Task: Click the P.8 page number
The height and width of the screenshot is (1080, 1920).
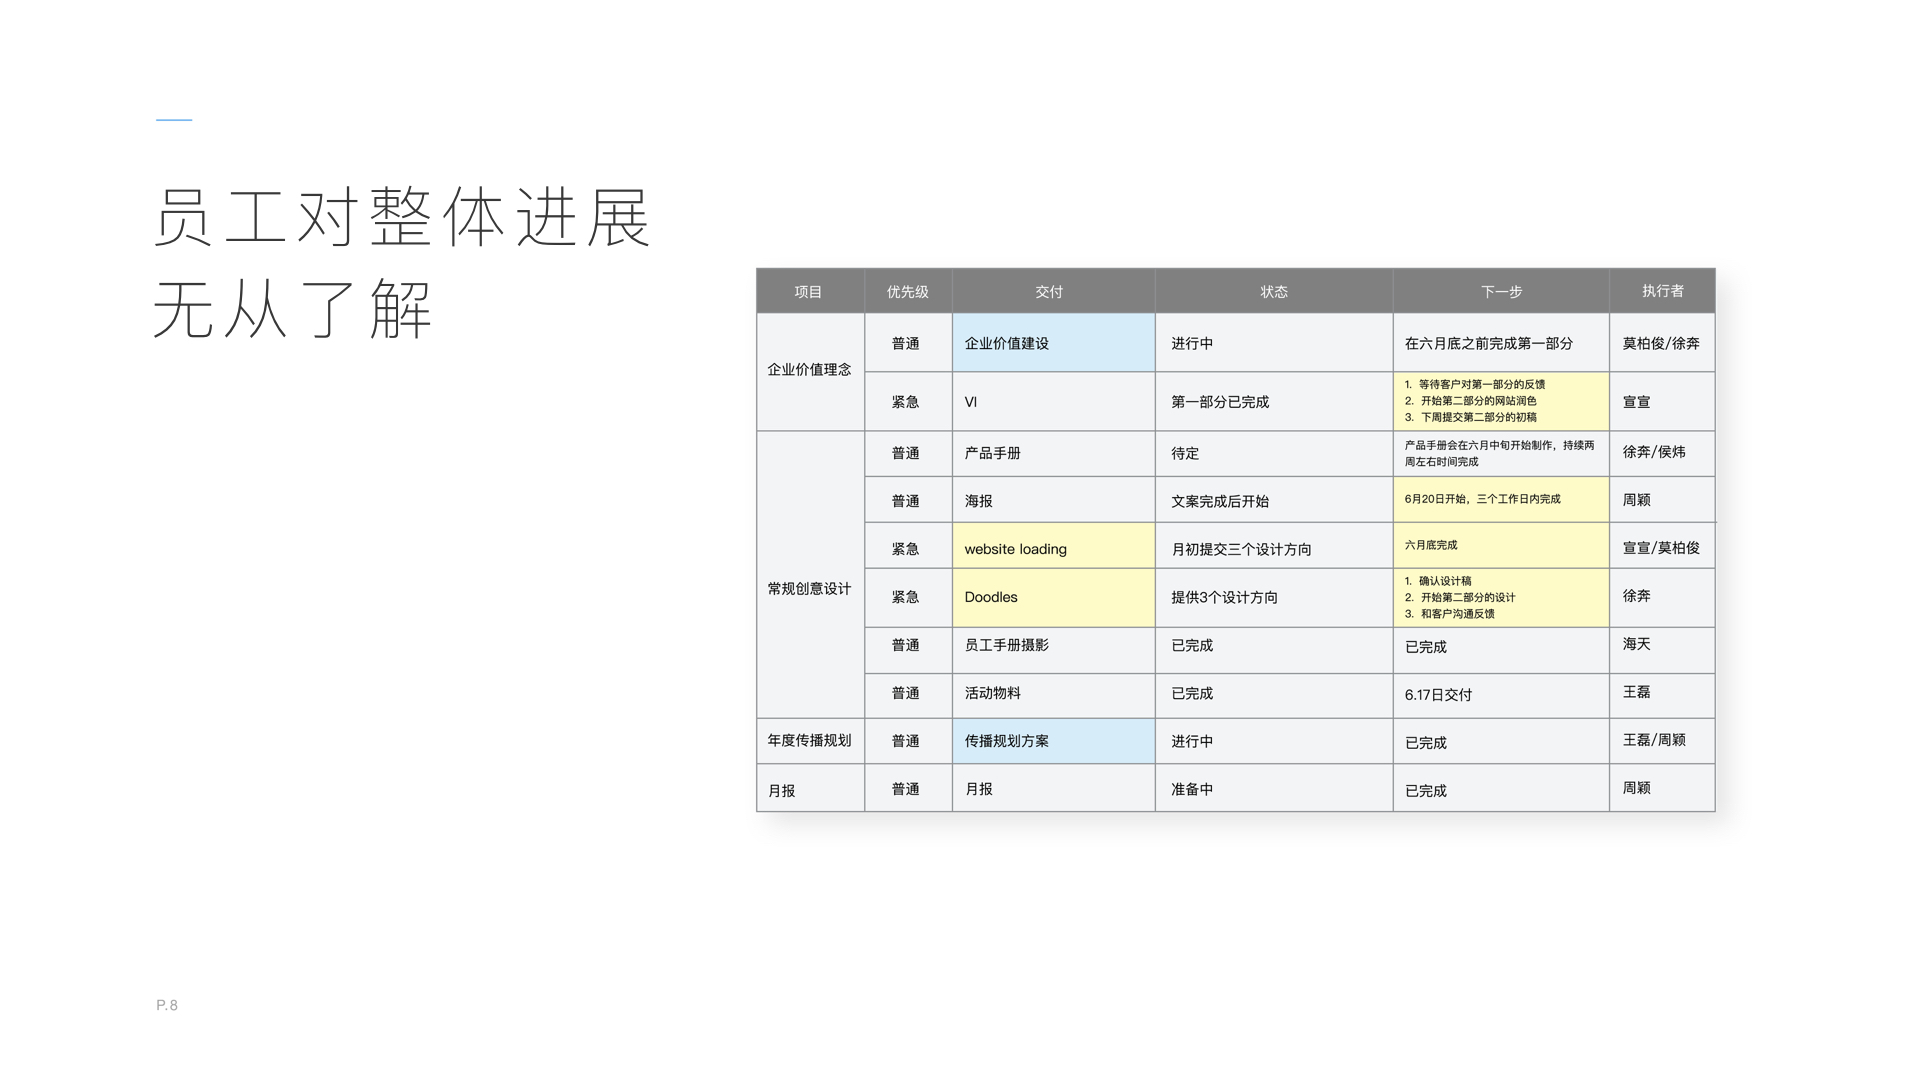Action: coord(167,1005)
